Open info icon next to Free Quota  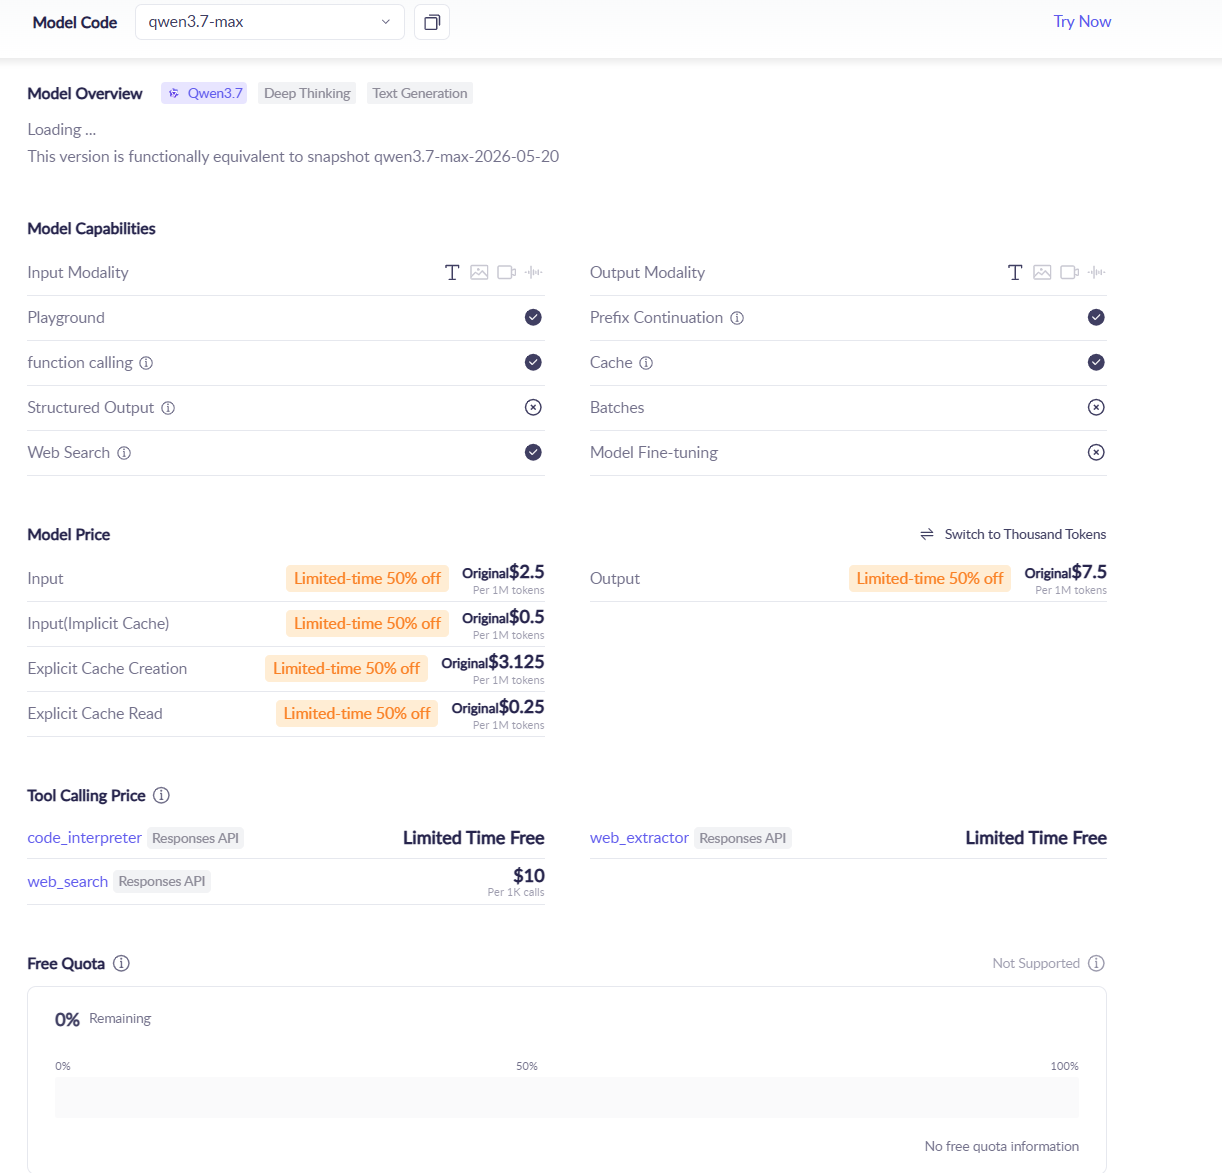point(121,963)
